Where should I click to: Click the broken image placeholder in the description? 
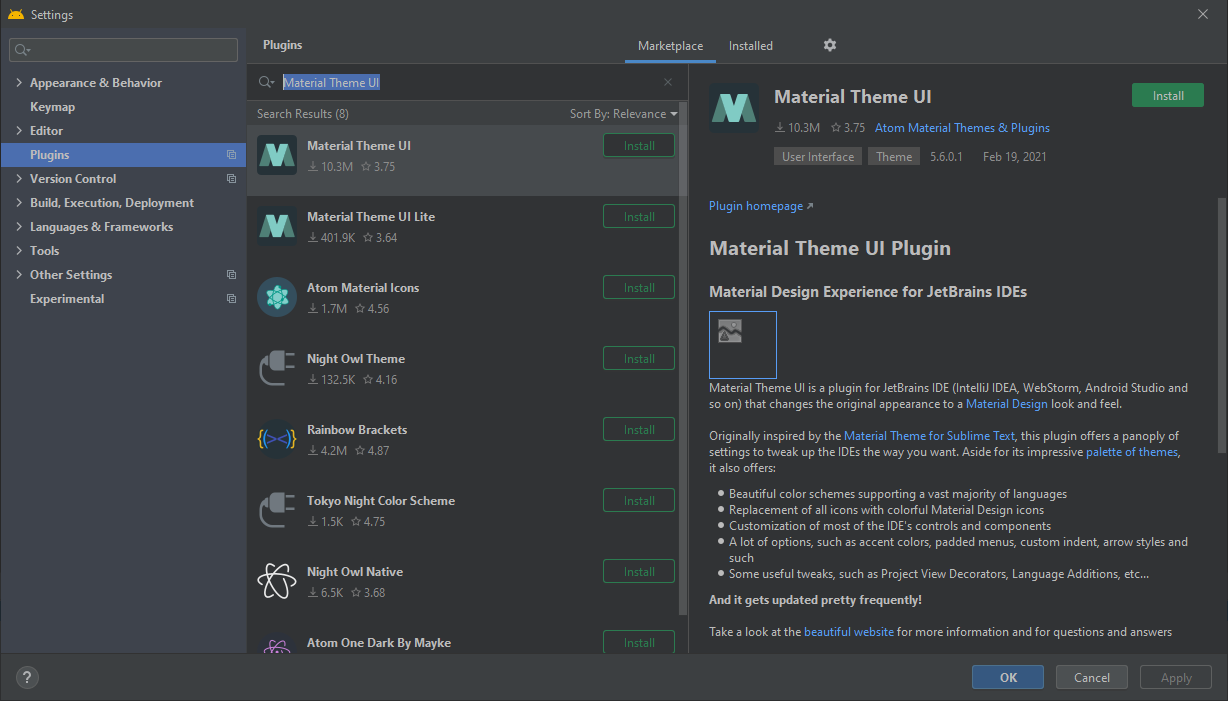(x=743, y=345)
